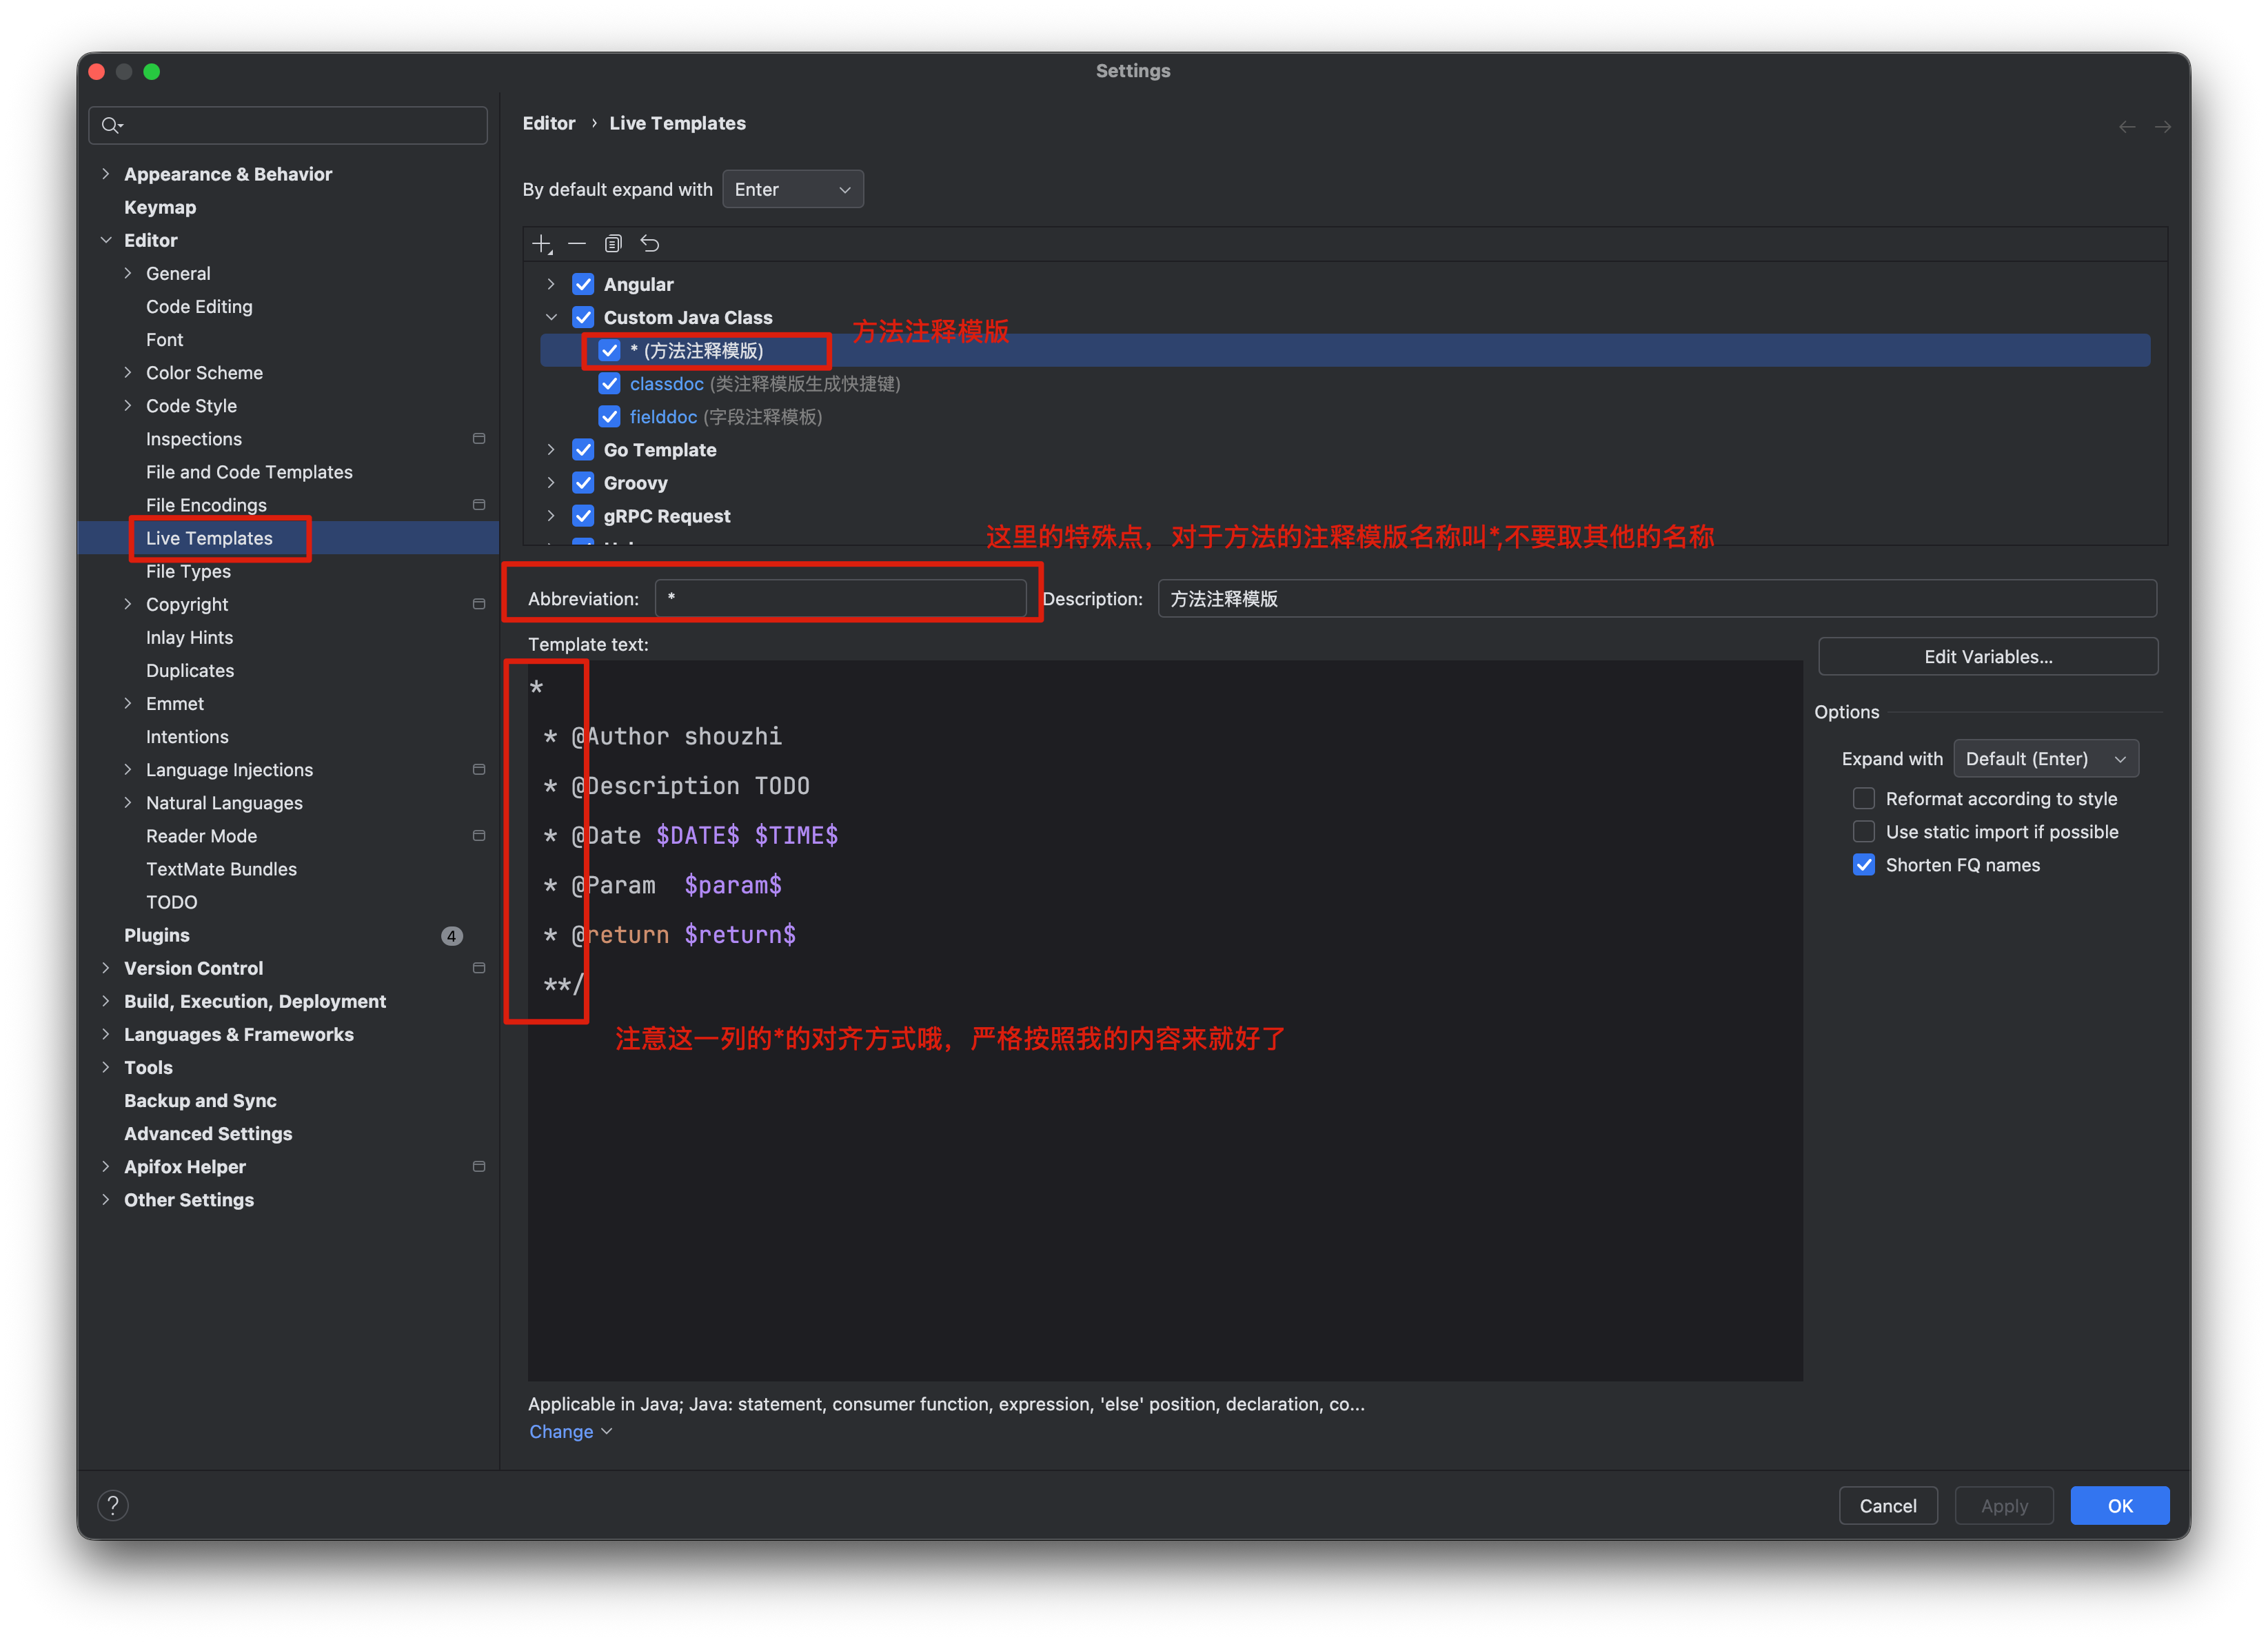This screenshot has width=2268, height=1642.
Task: Click the duplicate template icon
Action: [613, 243]
